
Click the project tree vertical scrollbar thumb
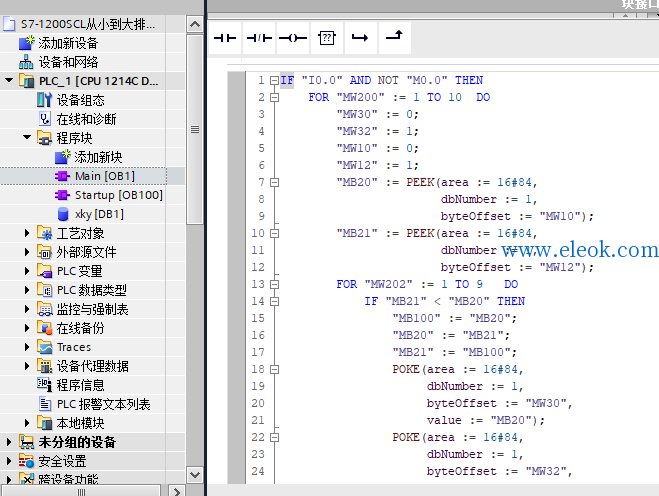point(195,129)
